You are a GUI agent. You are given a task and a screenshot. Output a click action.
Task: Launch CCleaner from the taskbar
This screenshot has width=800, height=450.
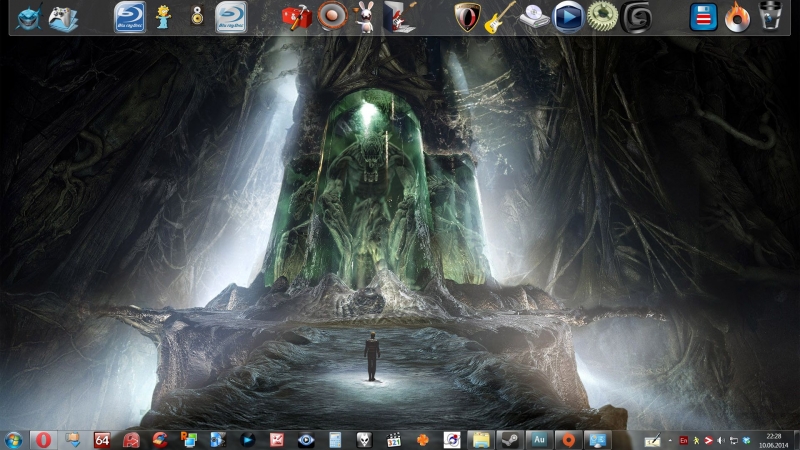160,440
